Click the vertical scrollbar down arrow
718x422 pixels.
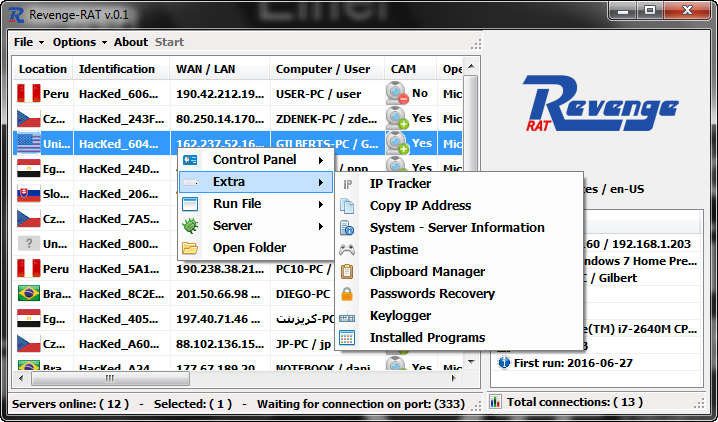(x=471, y=362)
